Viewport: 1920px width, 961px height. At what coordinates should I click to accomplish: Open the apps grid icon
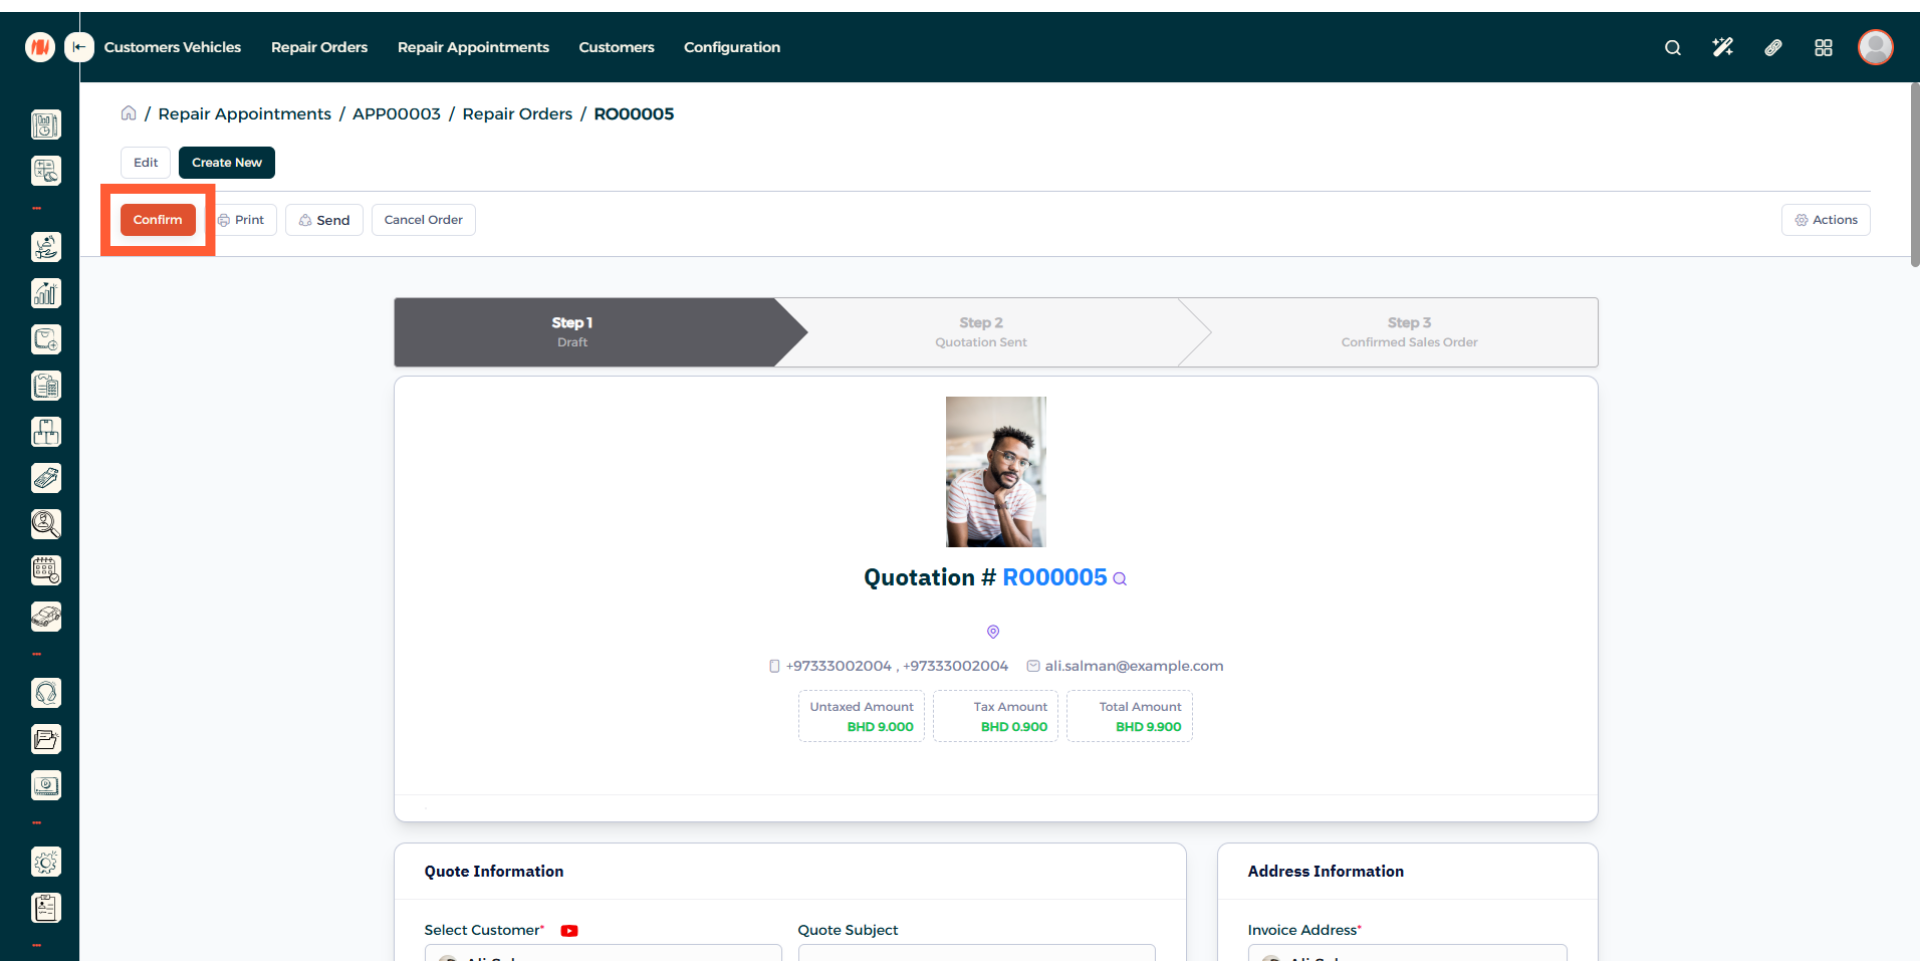[1823, 48]
